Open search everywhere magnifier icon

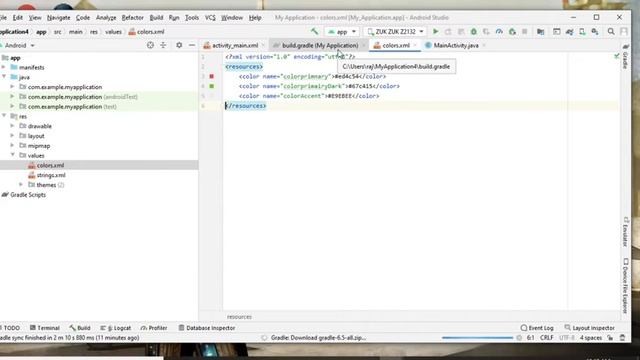(x=611, y=31)
